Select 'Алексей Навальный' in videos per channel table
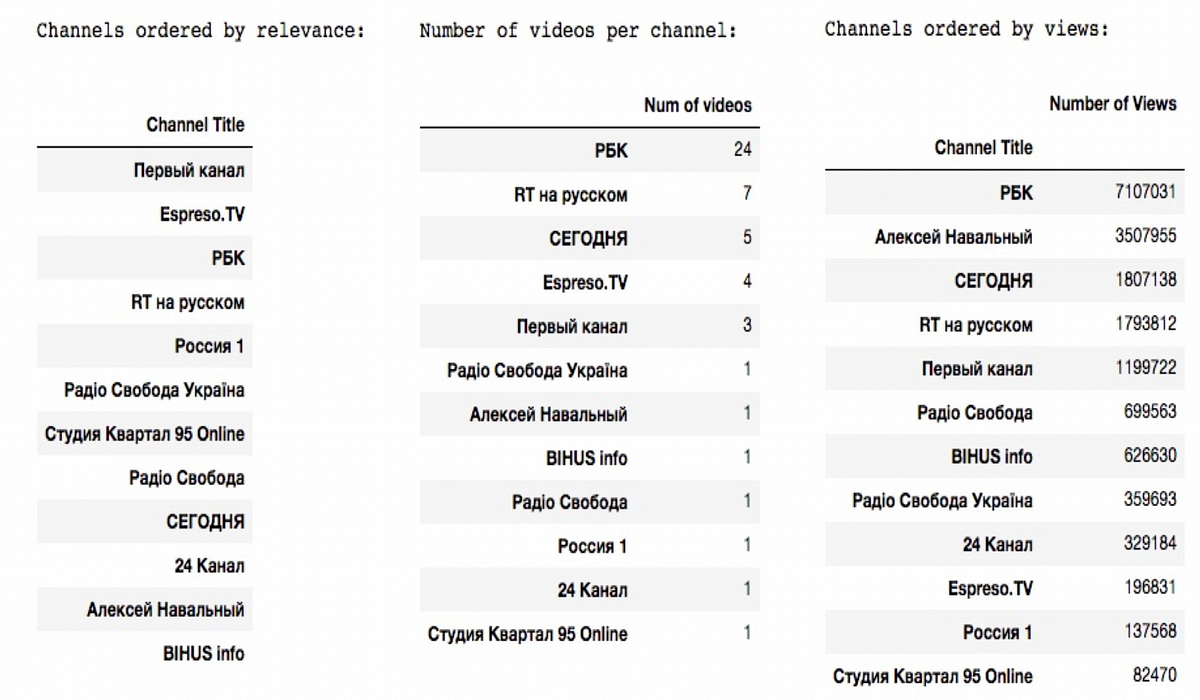The image size is (1200, 700). tap(549, 414)
